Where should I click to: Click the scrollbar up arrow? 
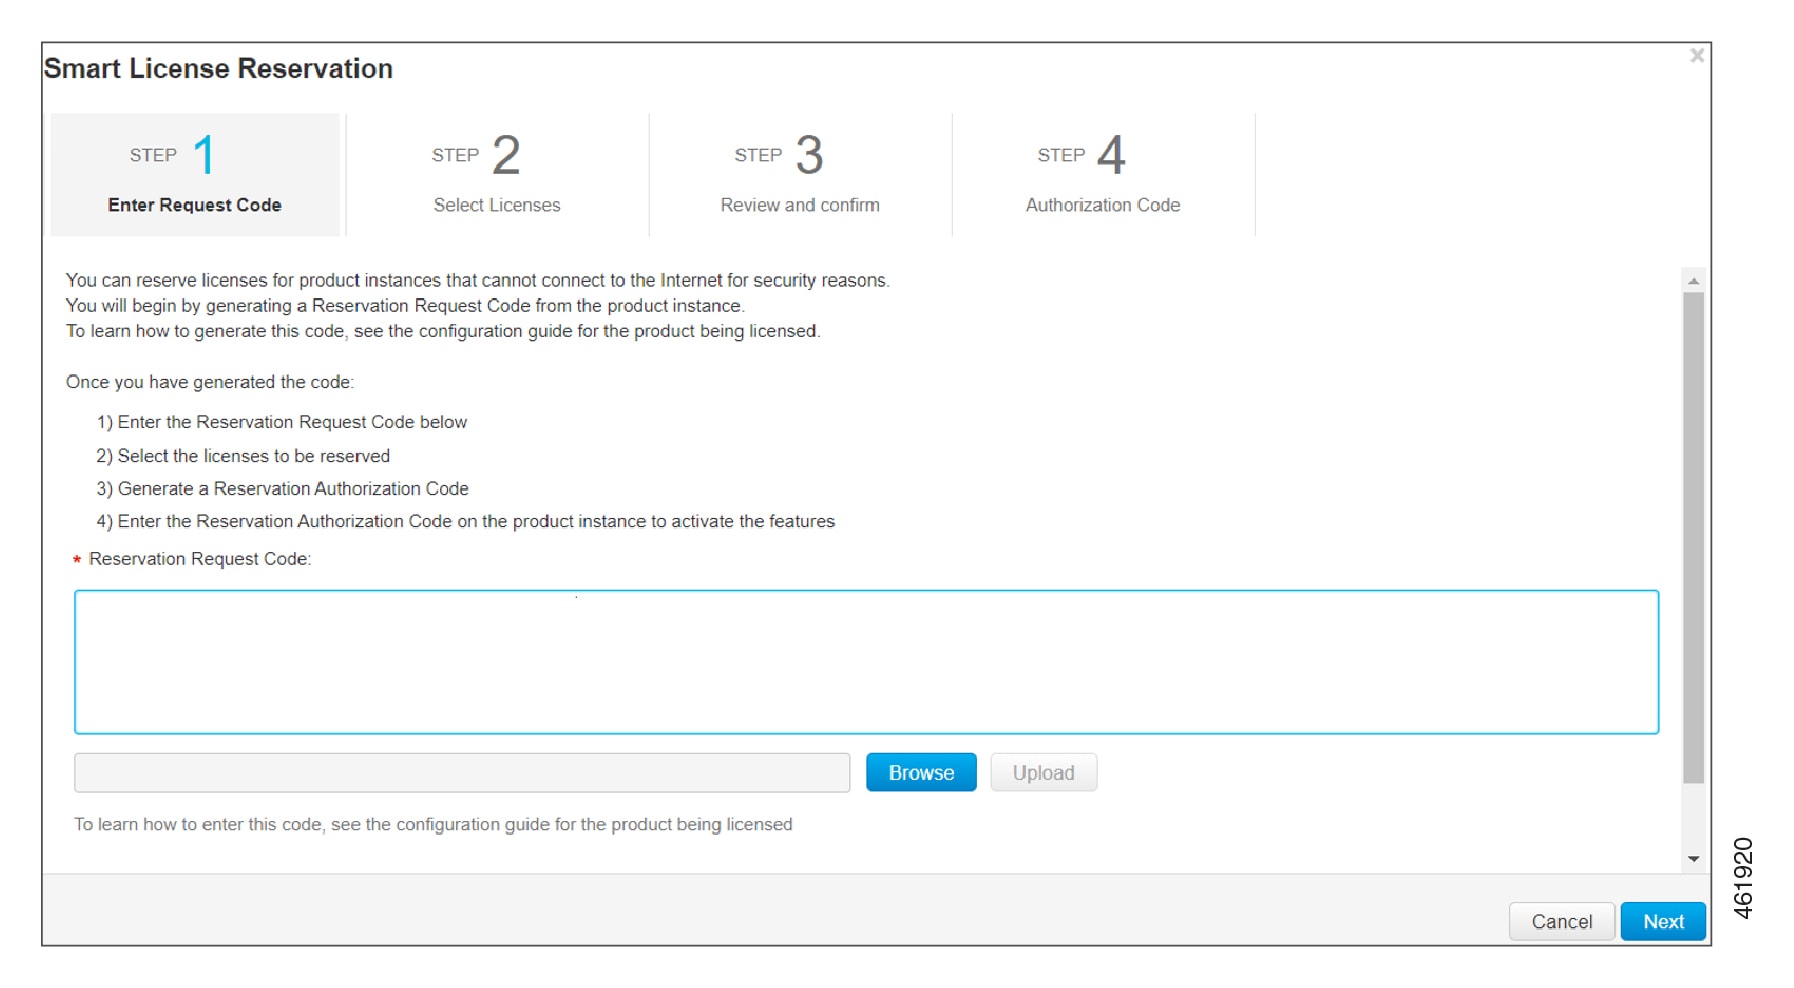click(x=1693, y=281)
